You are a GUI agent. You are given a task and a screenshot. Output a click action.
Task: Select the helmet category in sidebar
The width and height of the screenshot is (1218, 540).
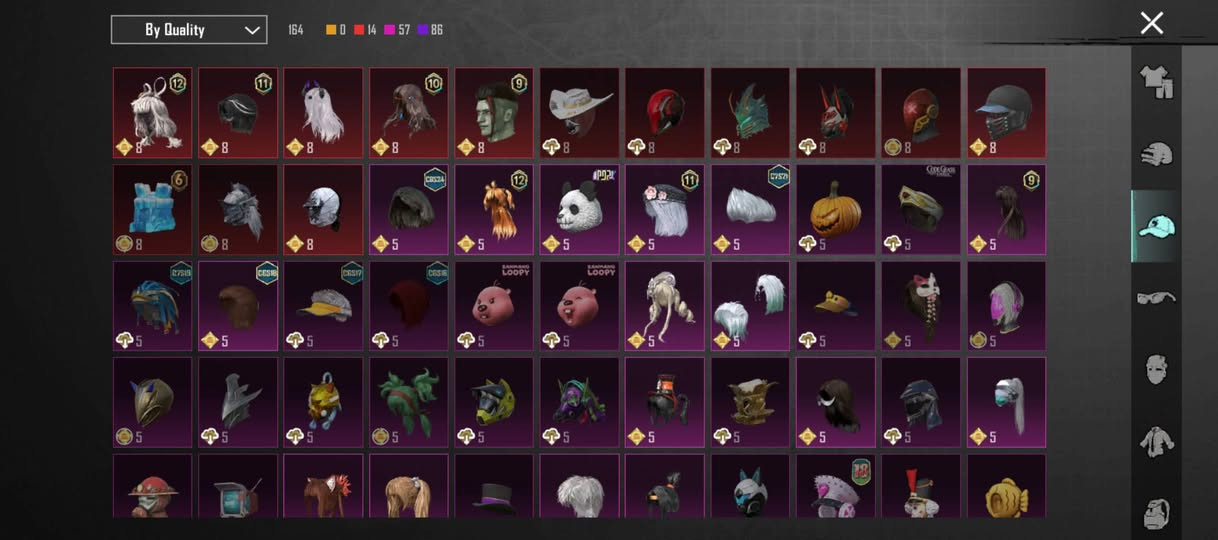click(x=1156, y=154)
